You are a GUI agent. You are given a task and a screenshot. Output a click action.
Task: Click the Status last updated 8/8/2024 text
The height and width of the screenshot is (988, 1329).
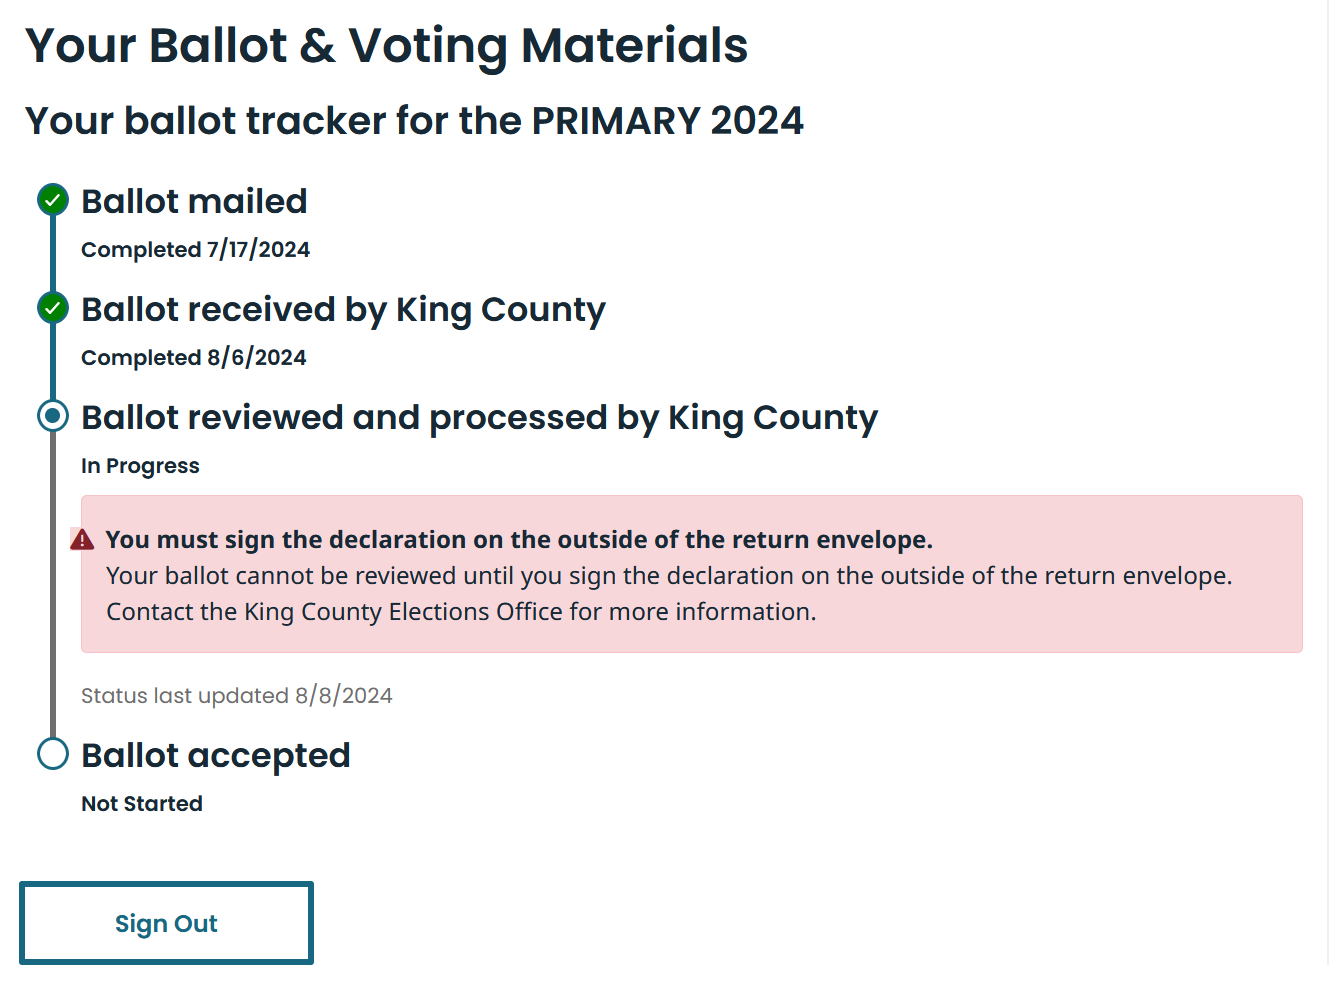236,696
